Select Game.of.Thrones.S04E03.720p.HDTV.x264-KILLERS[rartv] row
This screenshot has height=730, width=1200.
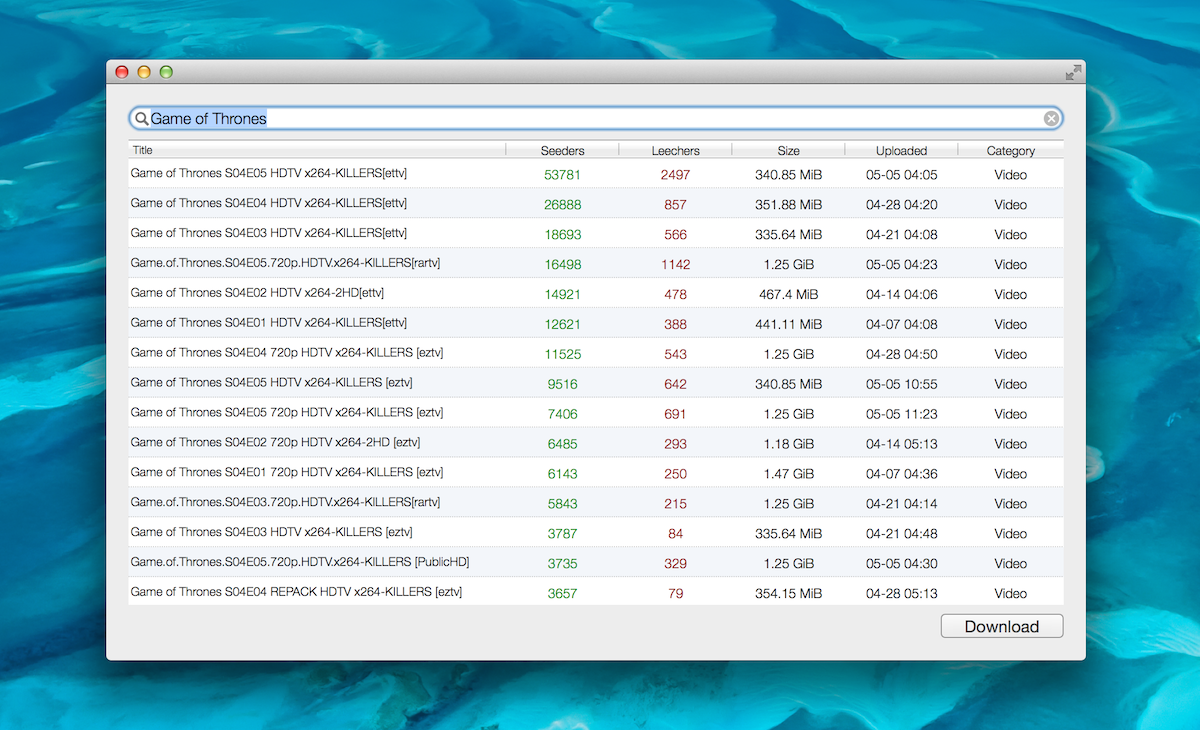[x=596, y=504]
